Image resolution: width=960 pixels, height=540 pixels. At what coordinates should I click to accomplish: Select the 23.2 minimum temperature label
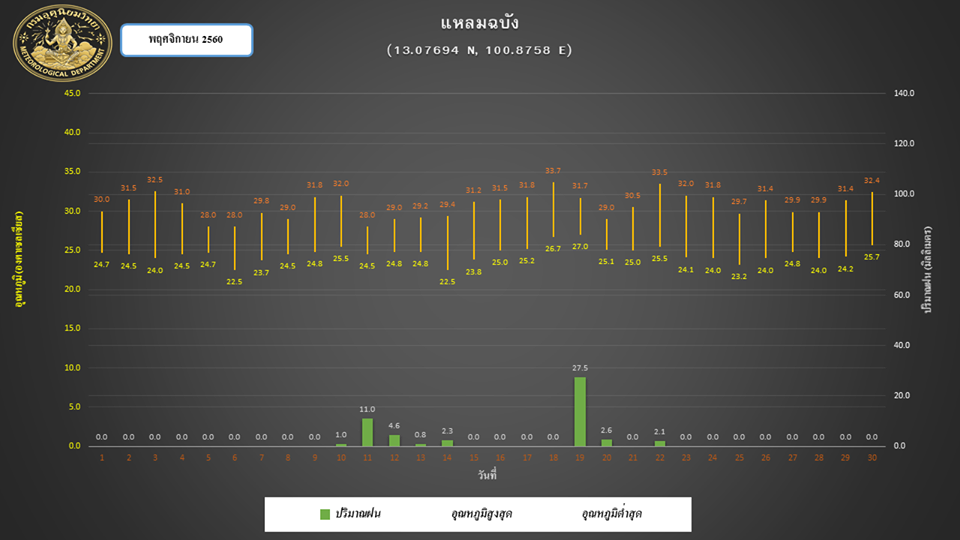pyautogui.click(x=739, y=277)
